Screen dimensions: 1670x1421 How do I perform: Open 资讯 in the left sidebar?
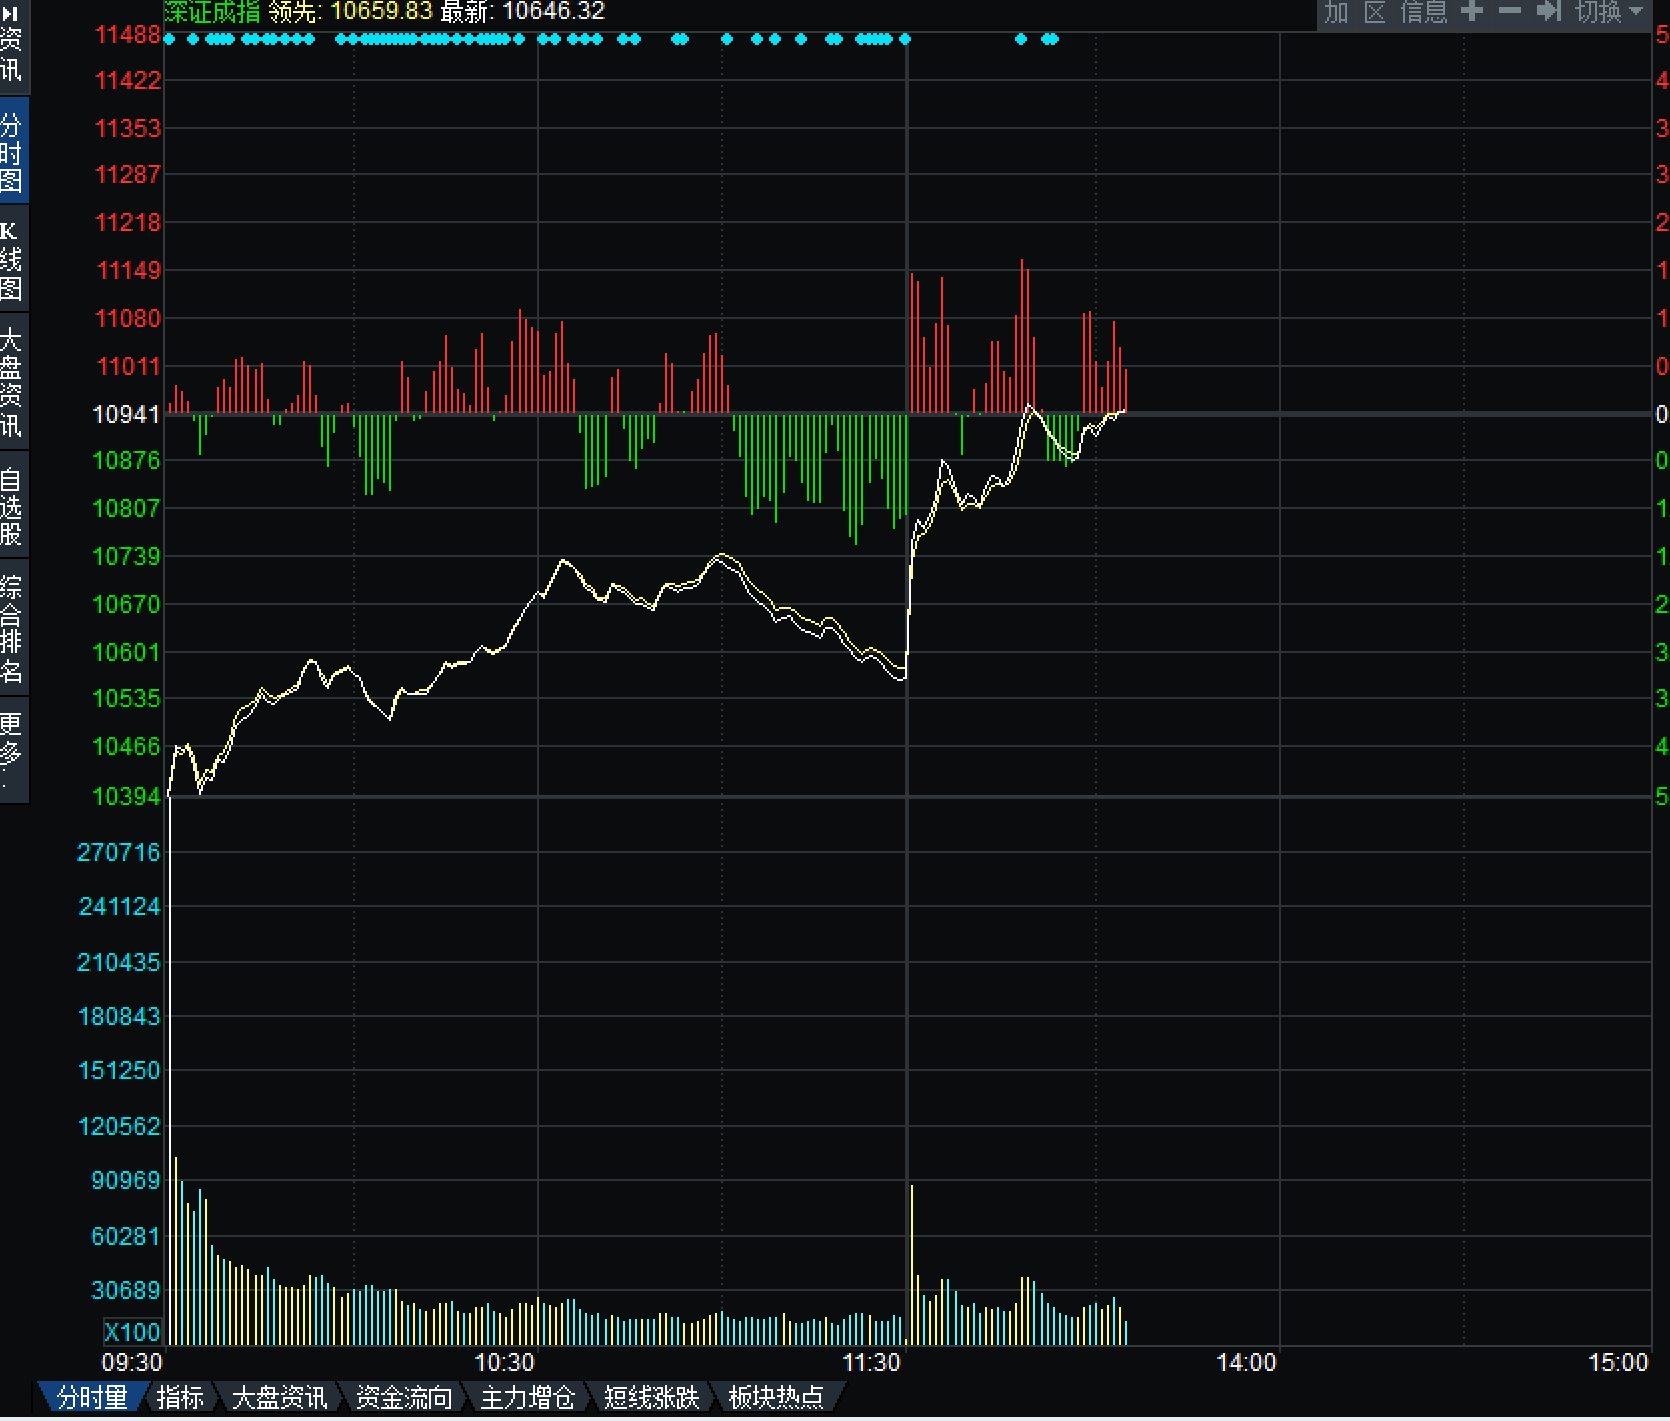pyautogui.click(x=11, y=54)
